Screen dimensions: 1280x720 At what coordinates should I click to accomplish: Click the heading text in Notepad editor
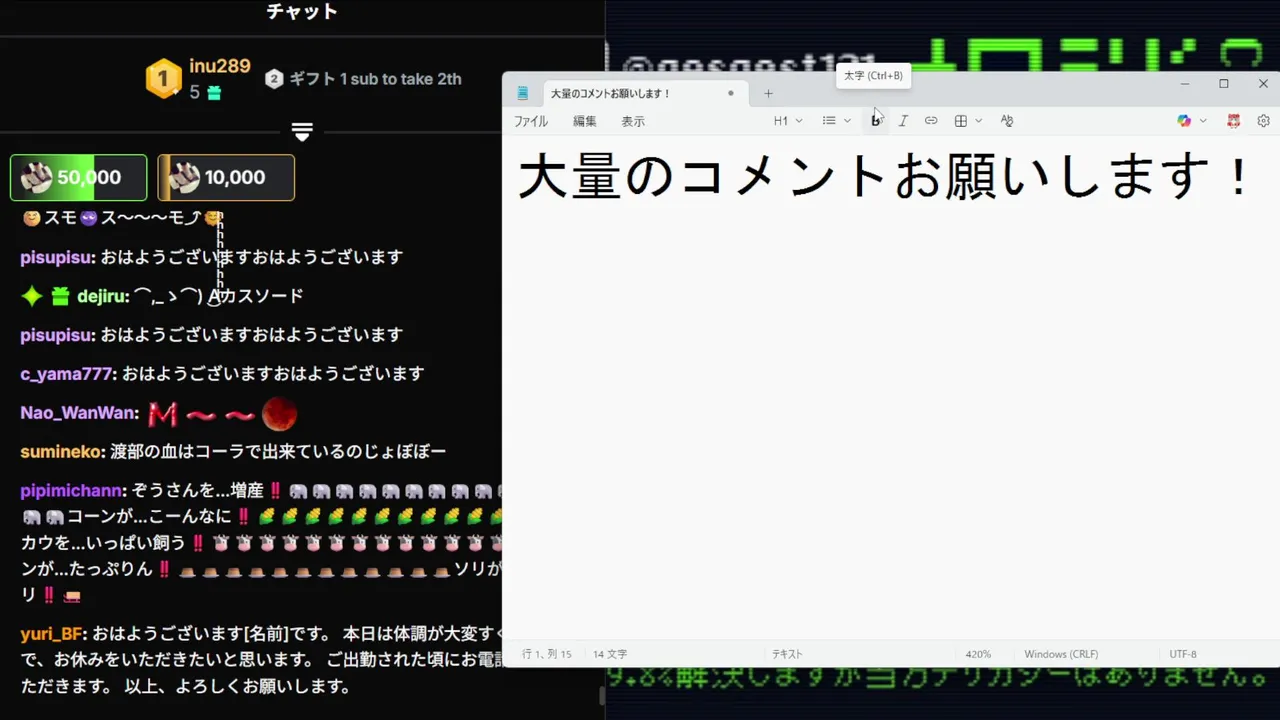(x=884, y=177)
